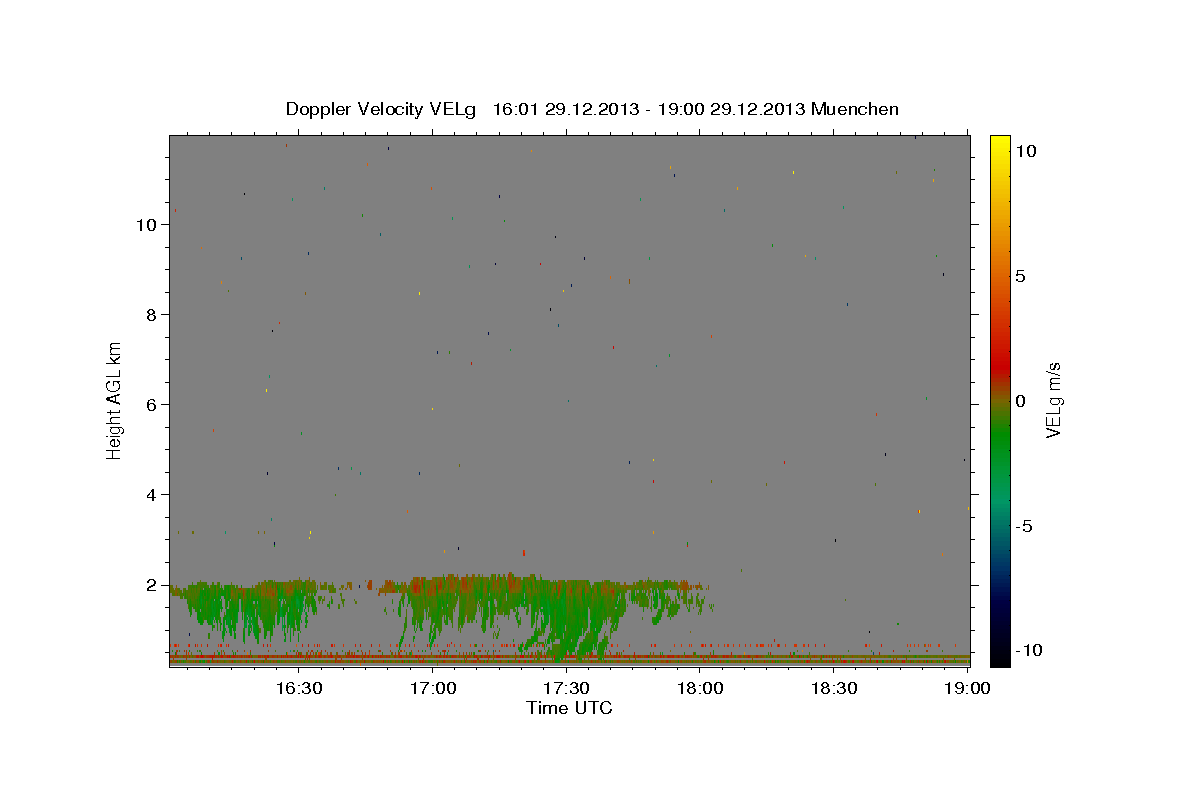Click the 16:30 time tick label
1200x800 pixels.
pyautogui.click(x=298, y=688)
